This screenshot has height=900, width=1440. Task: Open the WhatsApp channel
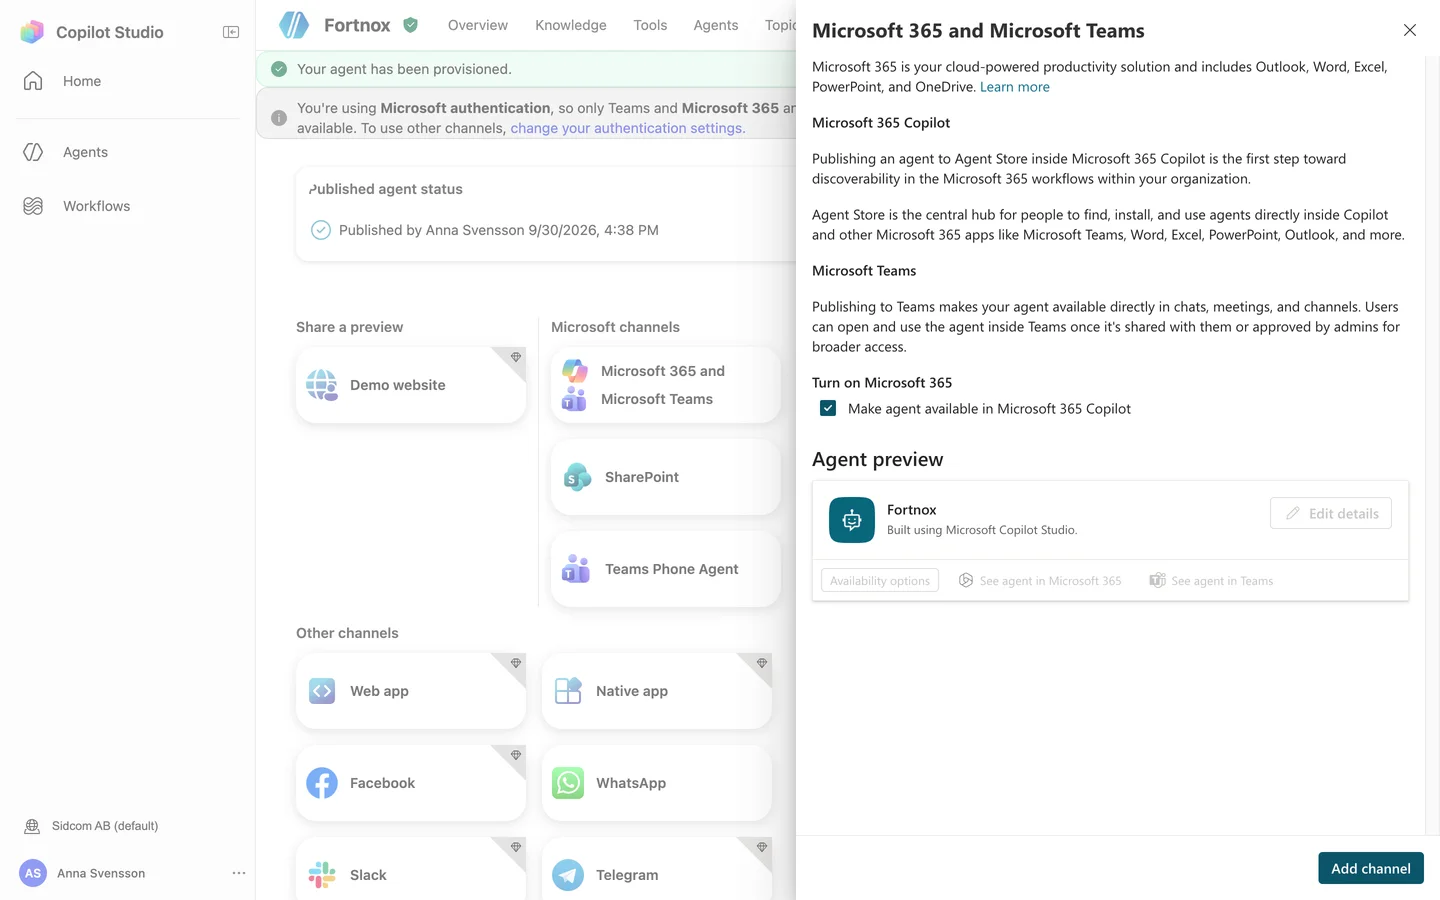657,783
